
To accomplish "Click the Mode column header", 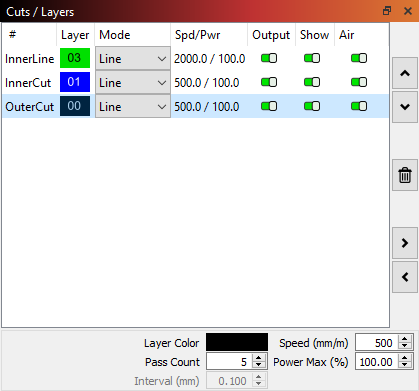I will (133, 35).
